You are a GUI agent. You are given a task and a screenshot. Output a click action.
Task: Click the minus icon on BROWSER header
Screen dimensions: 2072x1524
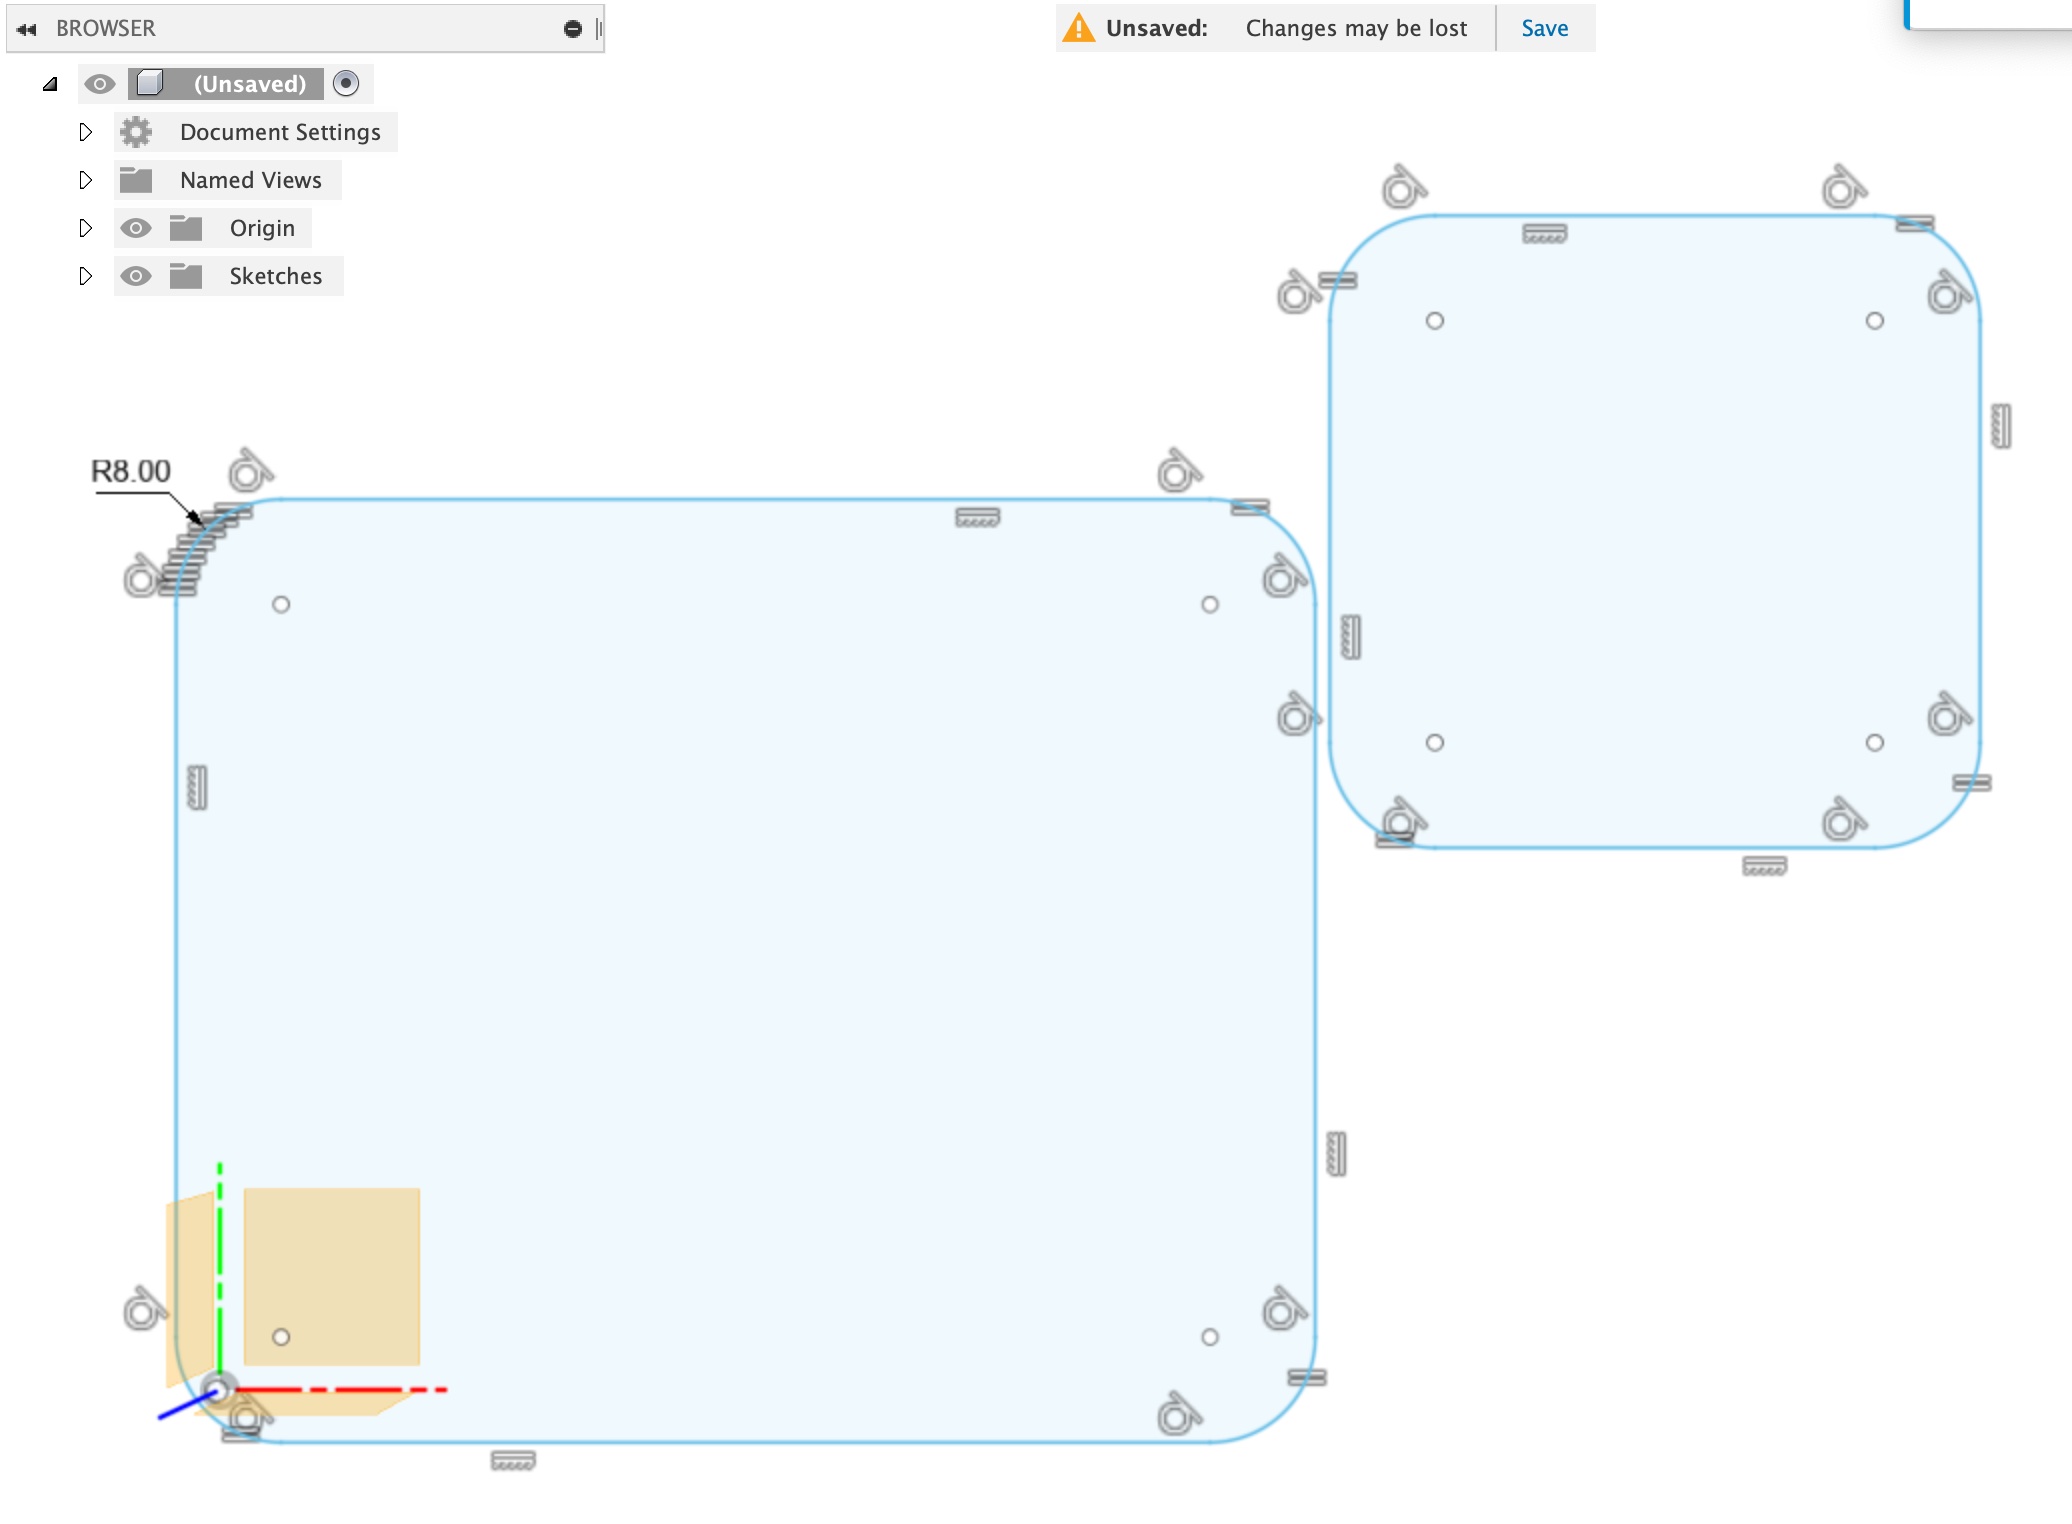click(573, 29)
